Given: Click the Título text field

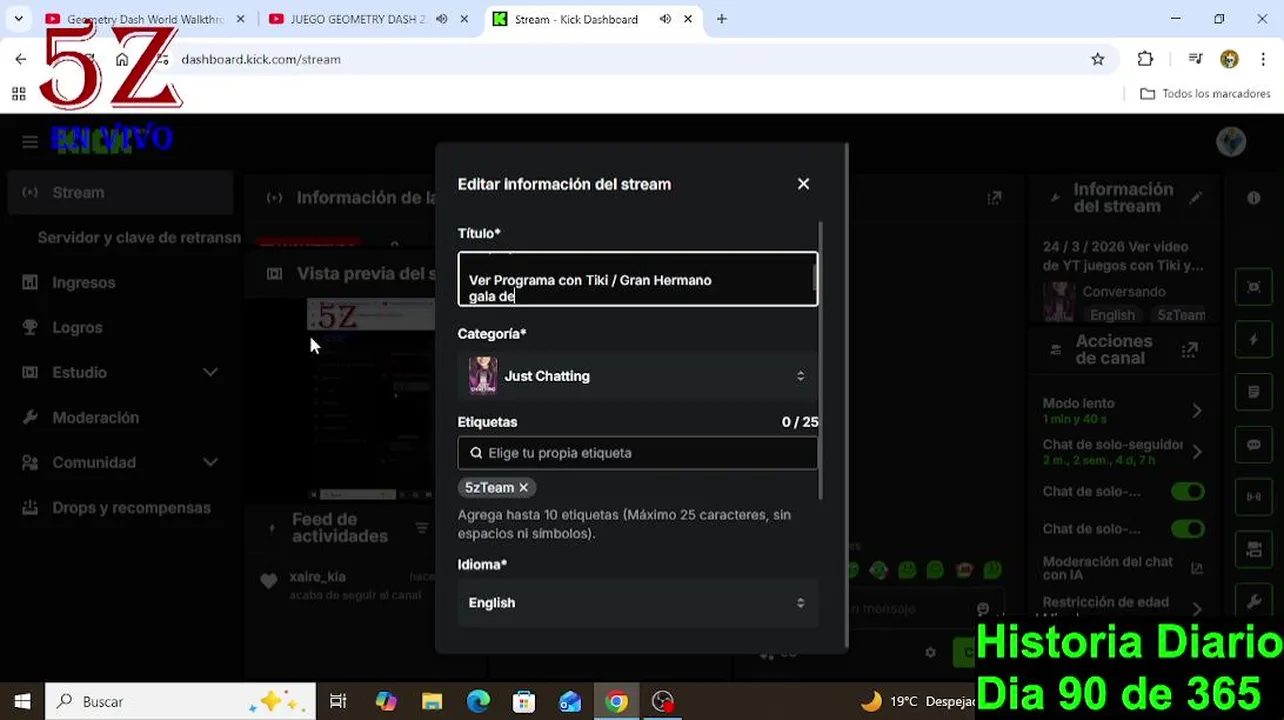Looking at the screenshot, I should click(x=637, y=279).
